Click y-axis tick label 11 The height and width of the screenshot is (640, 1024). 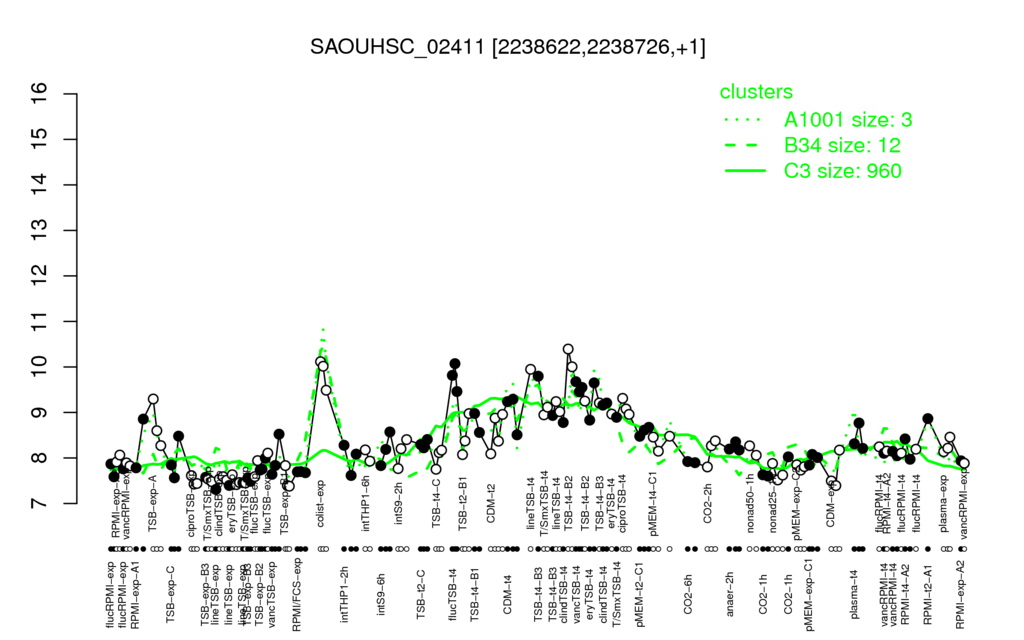(x=40, y=321)
